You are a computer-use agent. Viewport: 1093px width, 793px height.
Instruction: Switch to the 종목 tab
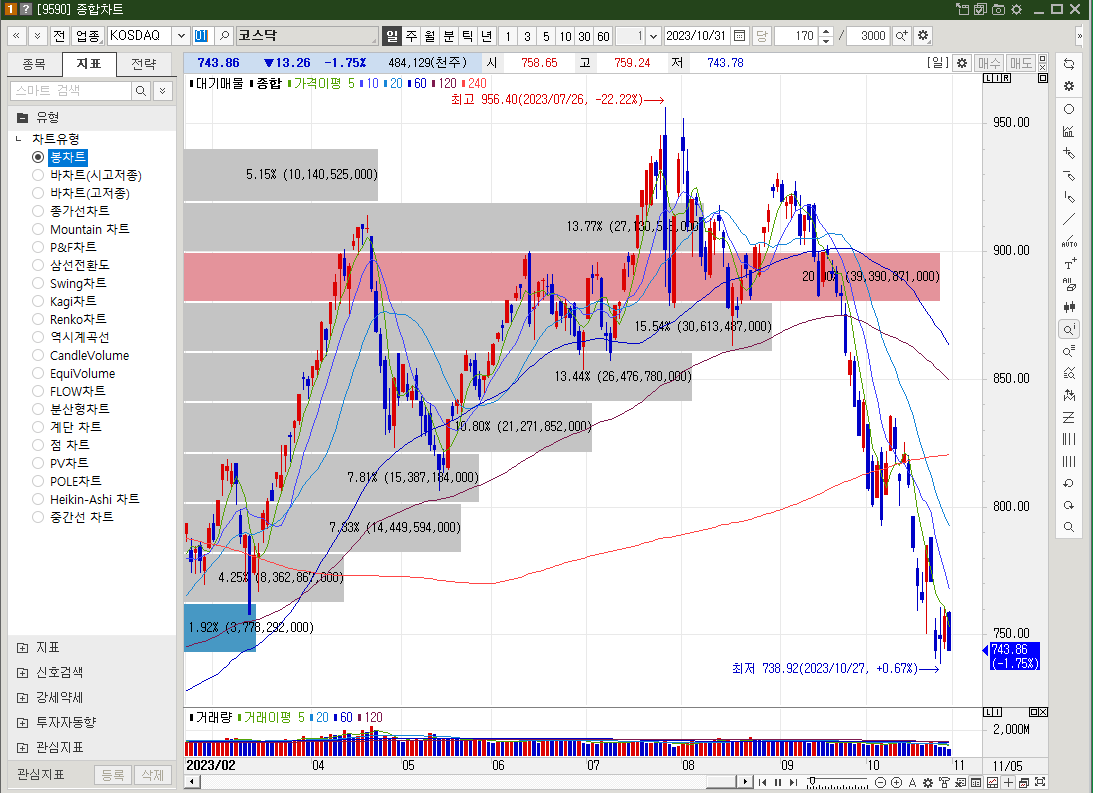(34, 64)
